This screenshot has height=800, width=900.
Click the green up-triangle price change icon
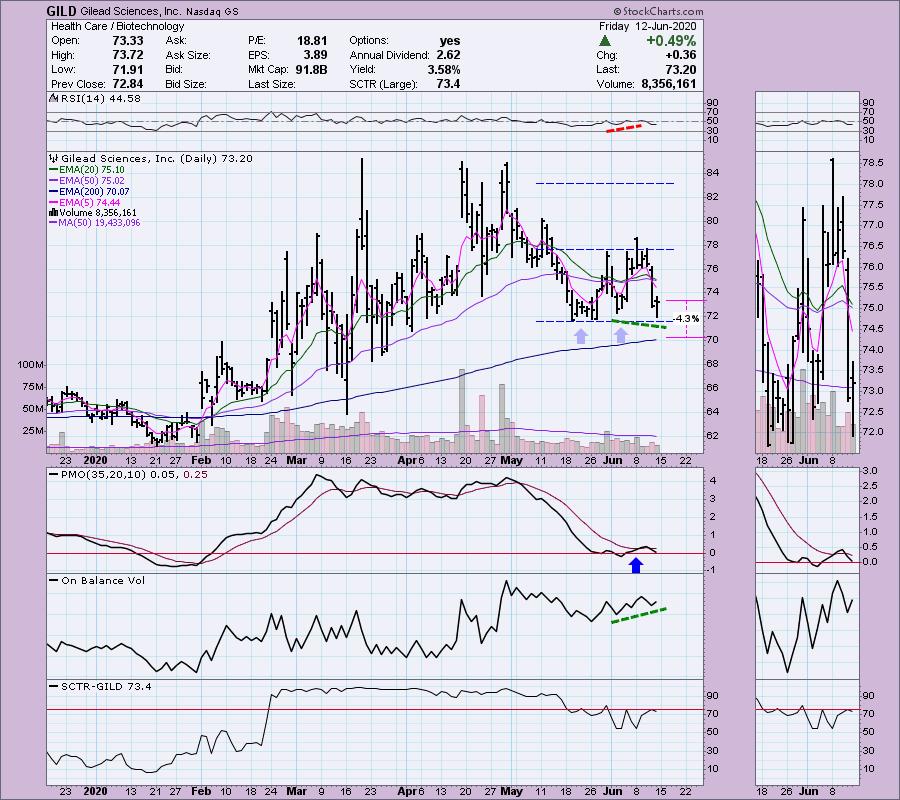pyautogui.click(x=604, y=40)
